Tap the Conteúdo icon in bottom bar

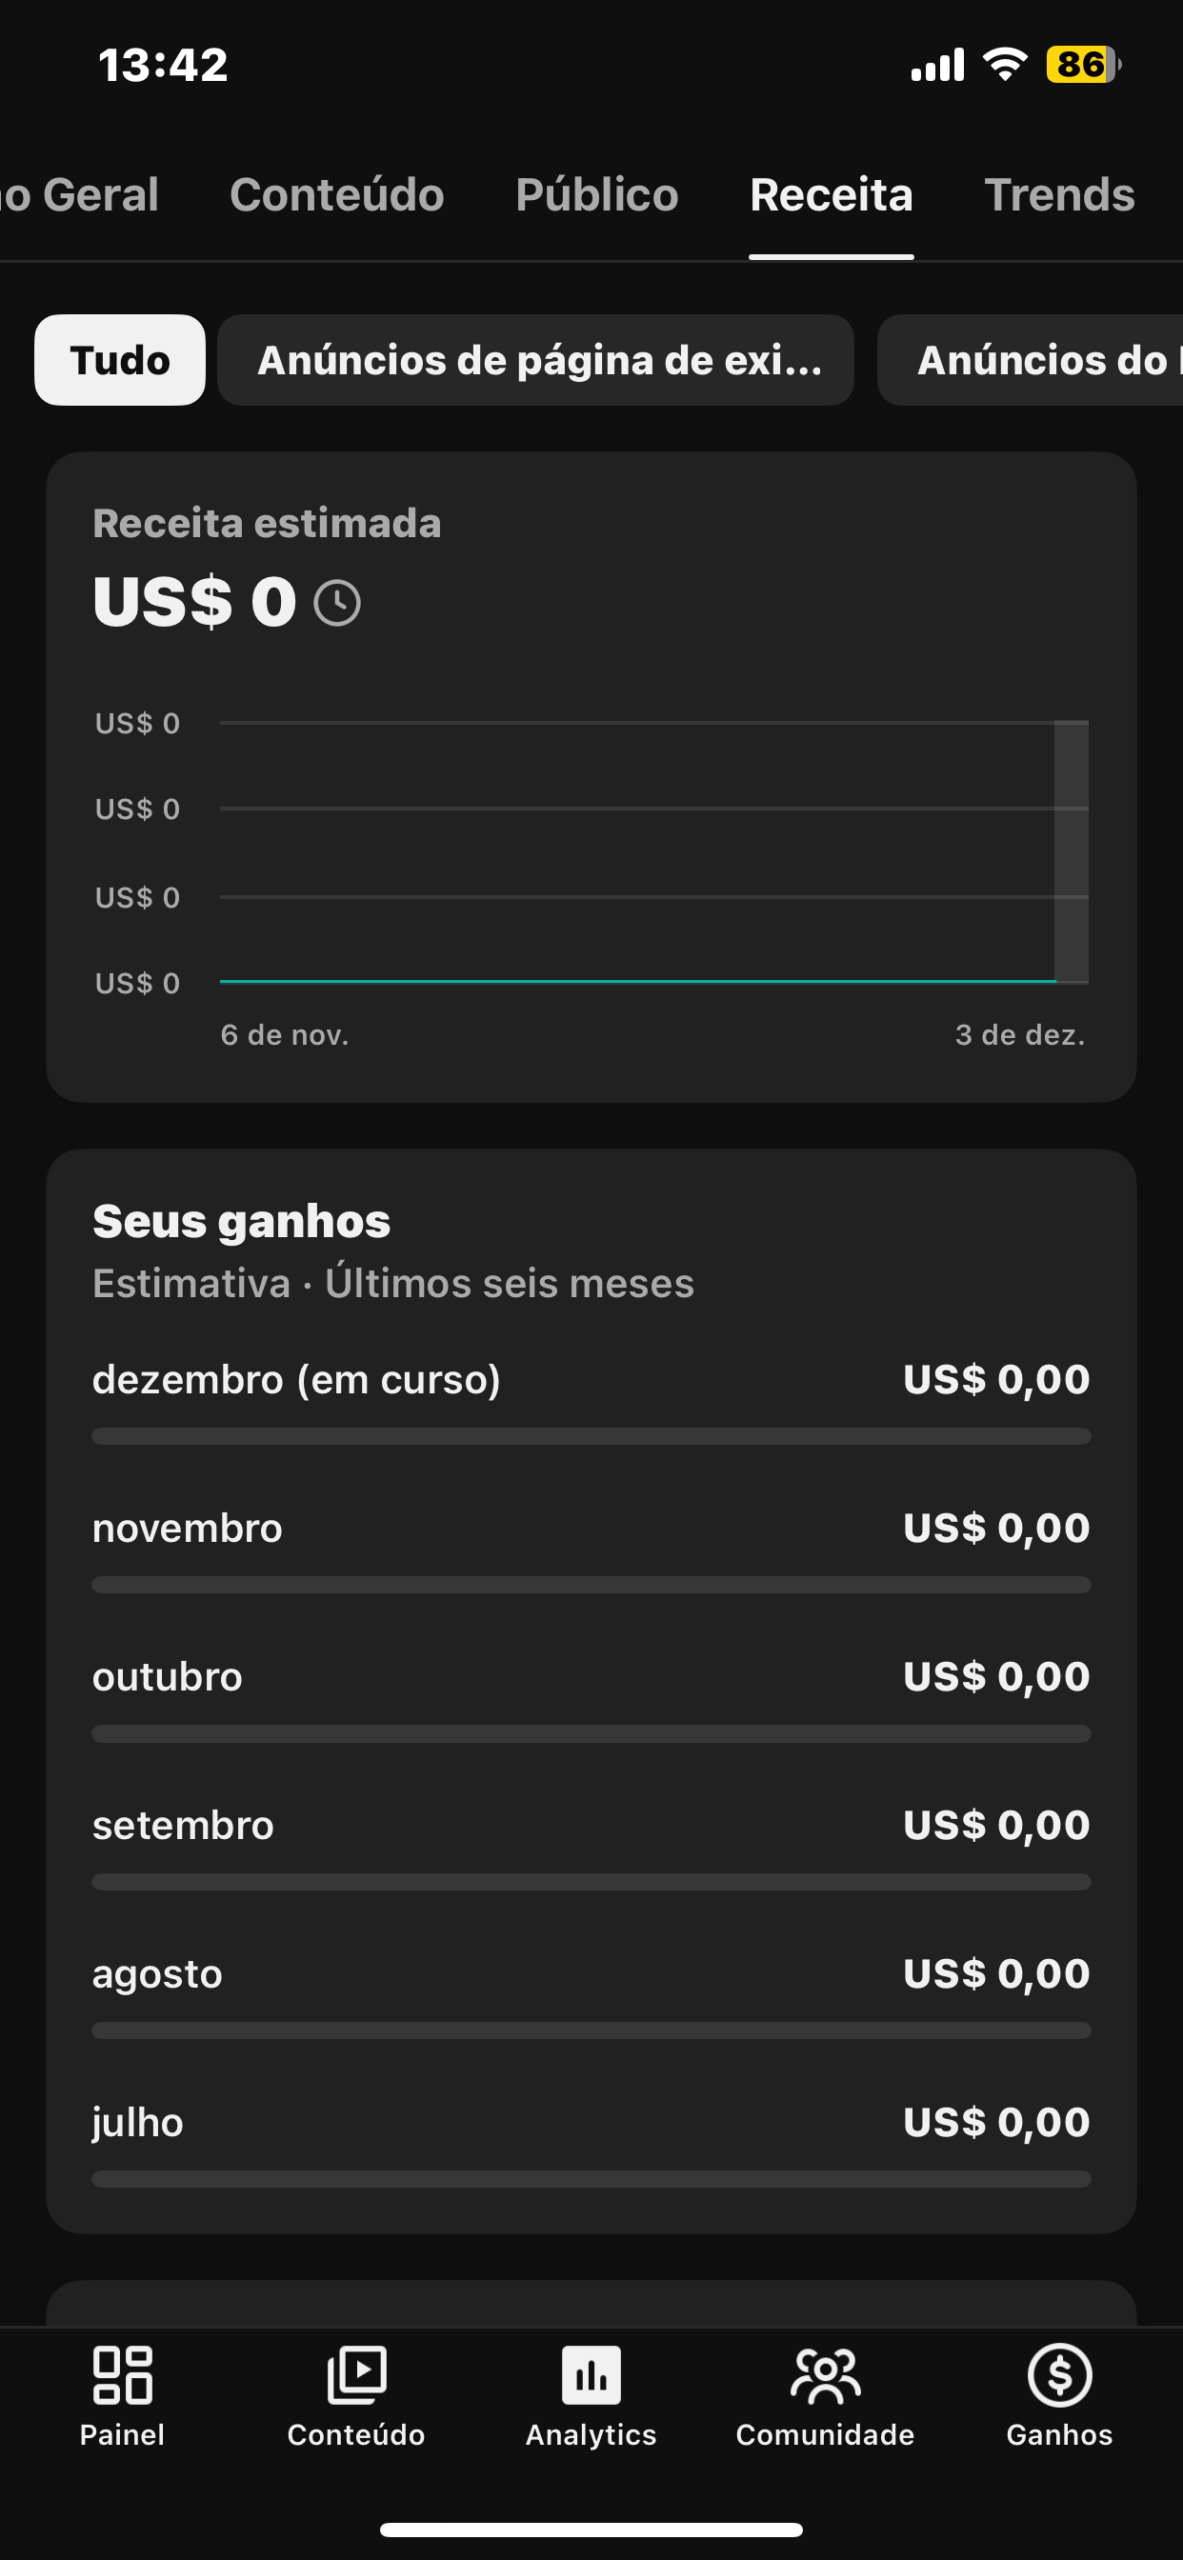pyautogui.click(x=356, y=2376)
